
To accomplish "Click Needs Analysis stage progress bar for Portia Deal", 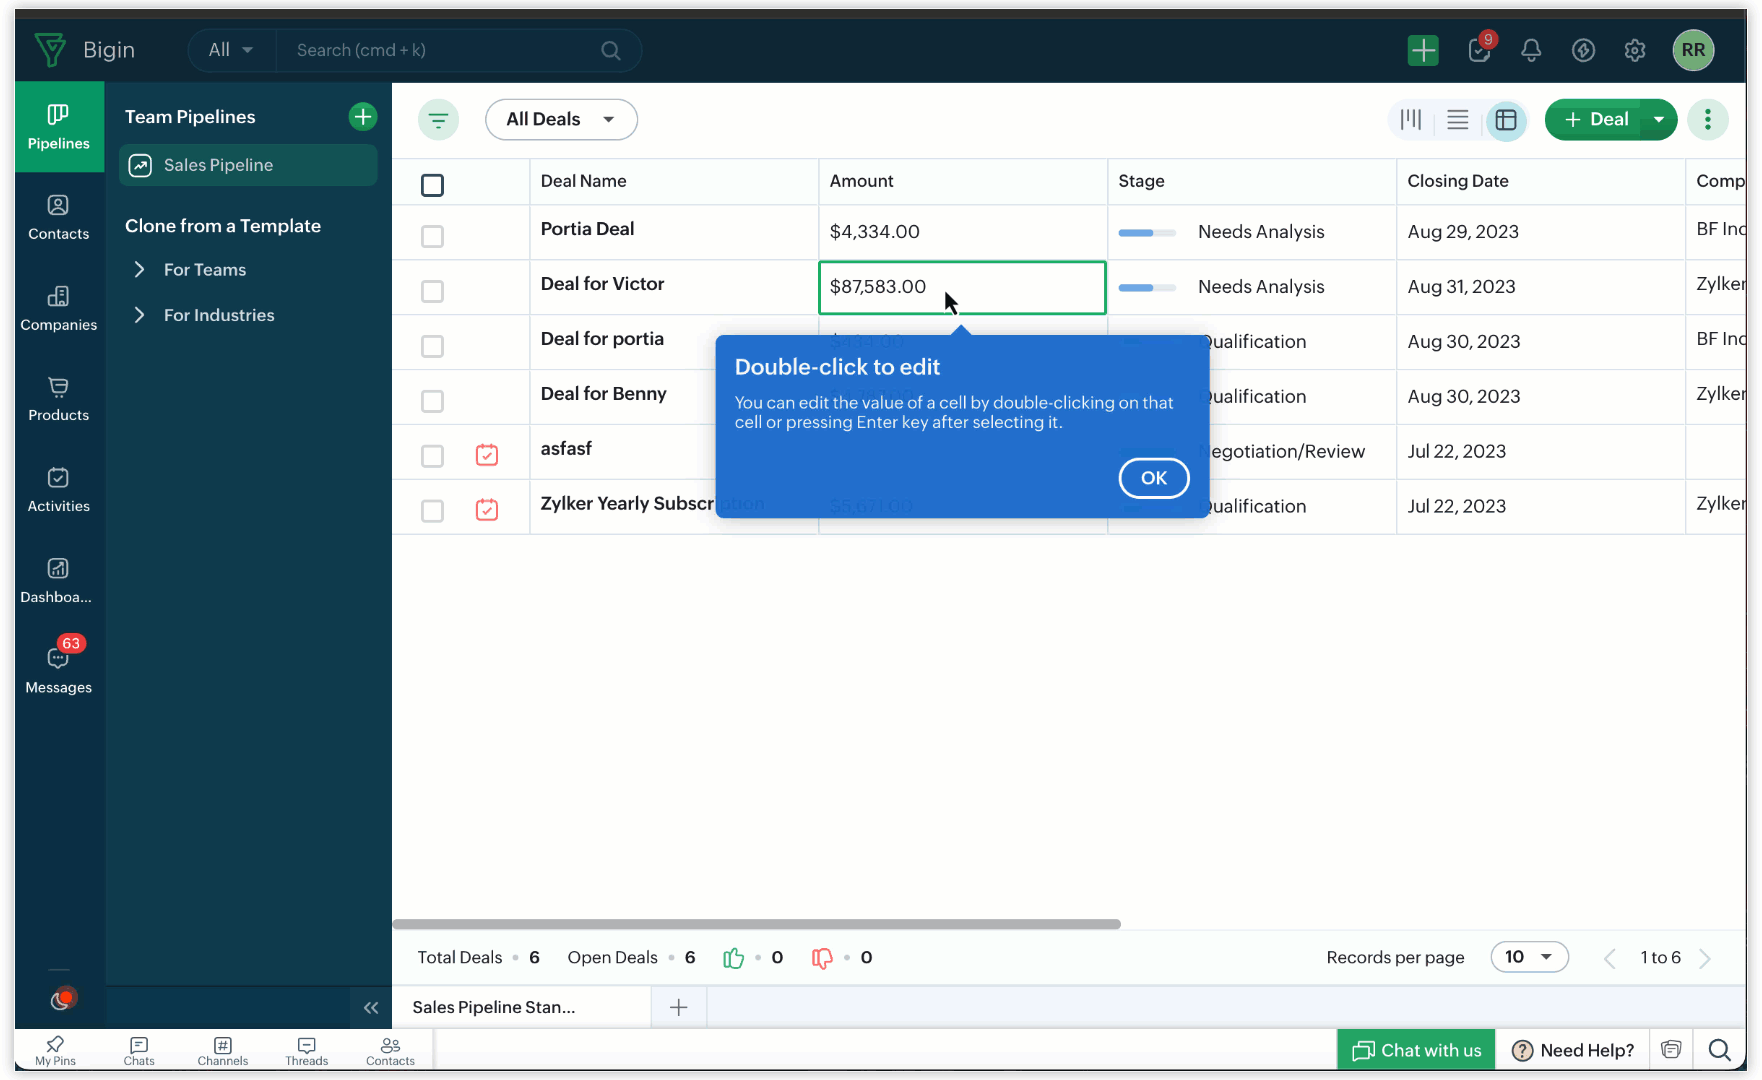I will coord(1147,233).
